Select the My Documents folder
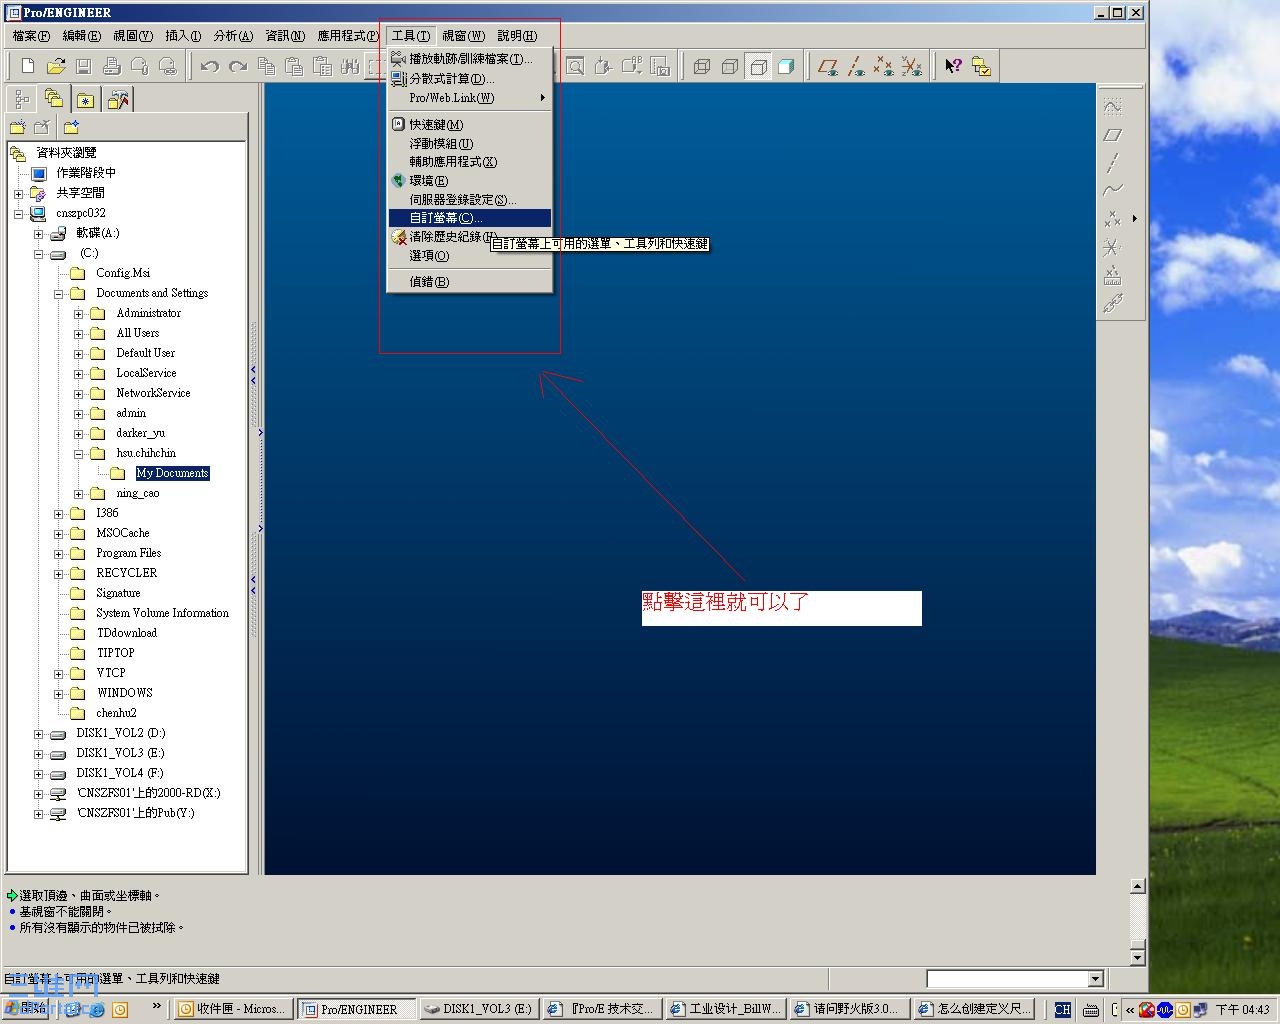This screenshot has height=1024, width=1280. click(172, 473)
